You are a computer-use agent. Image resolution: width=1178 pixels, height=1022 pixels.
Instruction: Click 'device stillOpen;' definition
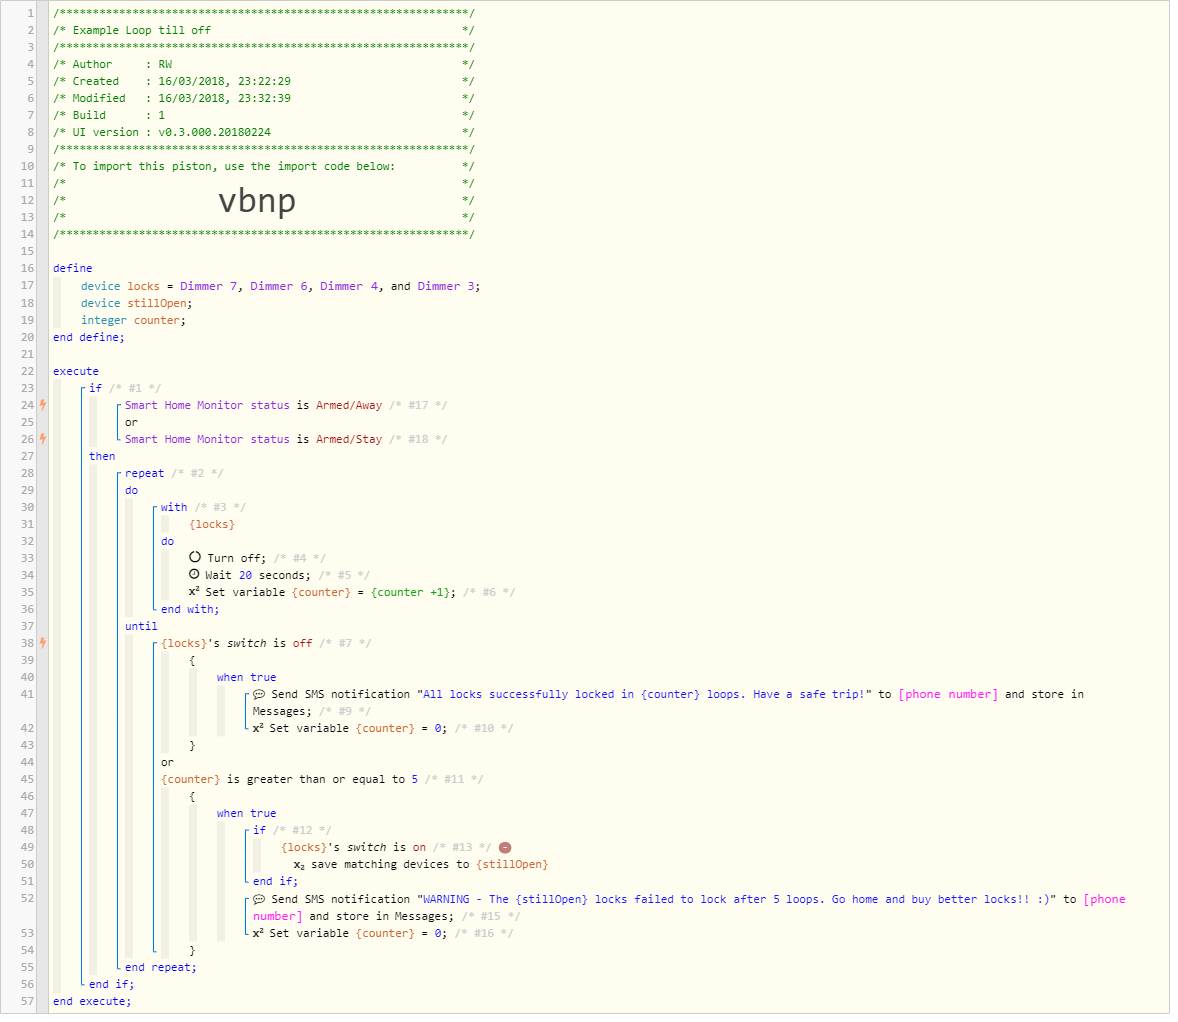click(x=137, y=306)
